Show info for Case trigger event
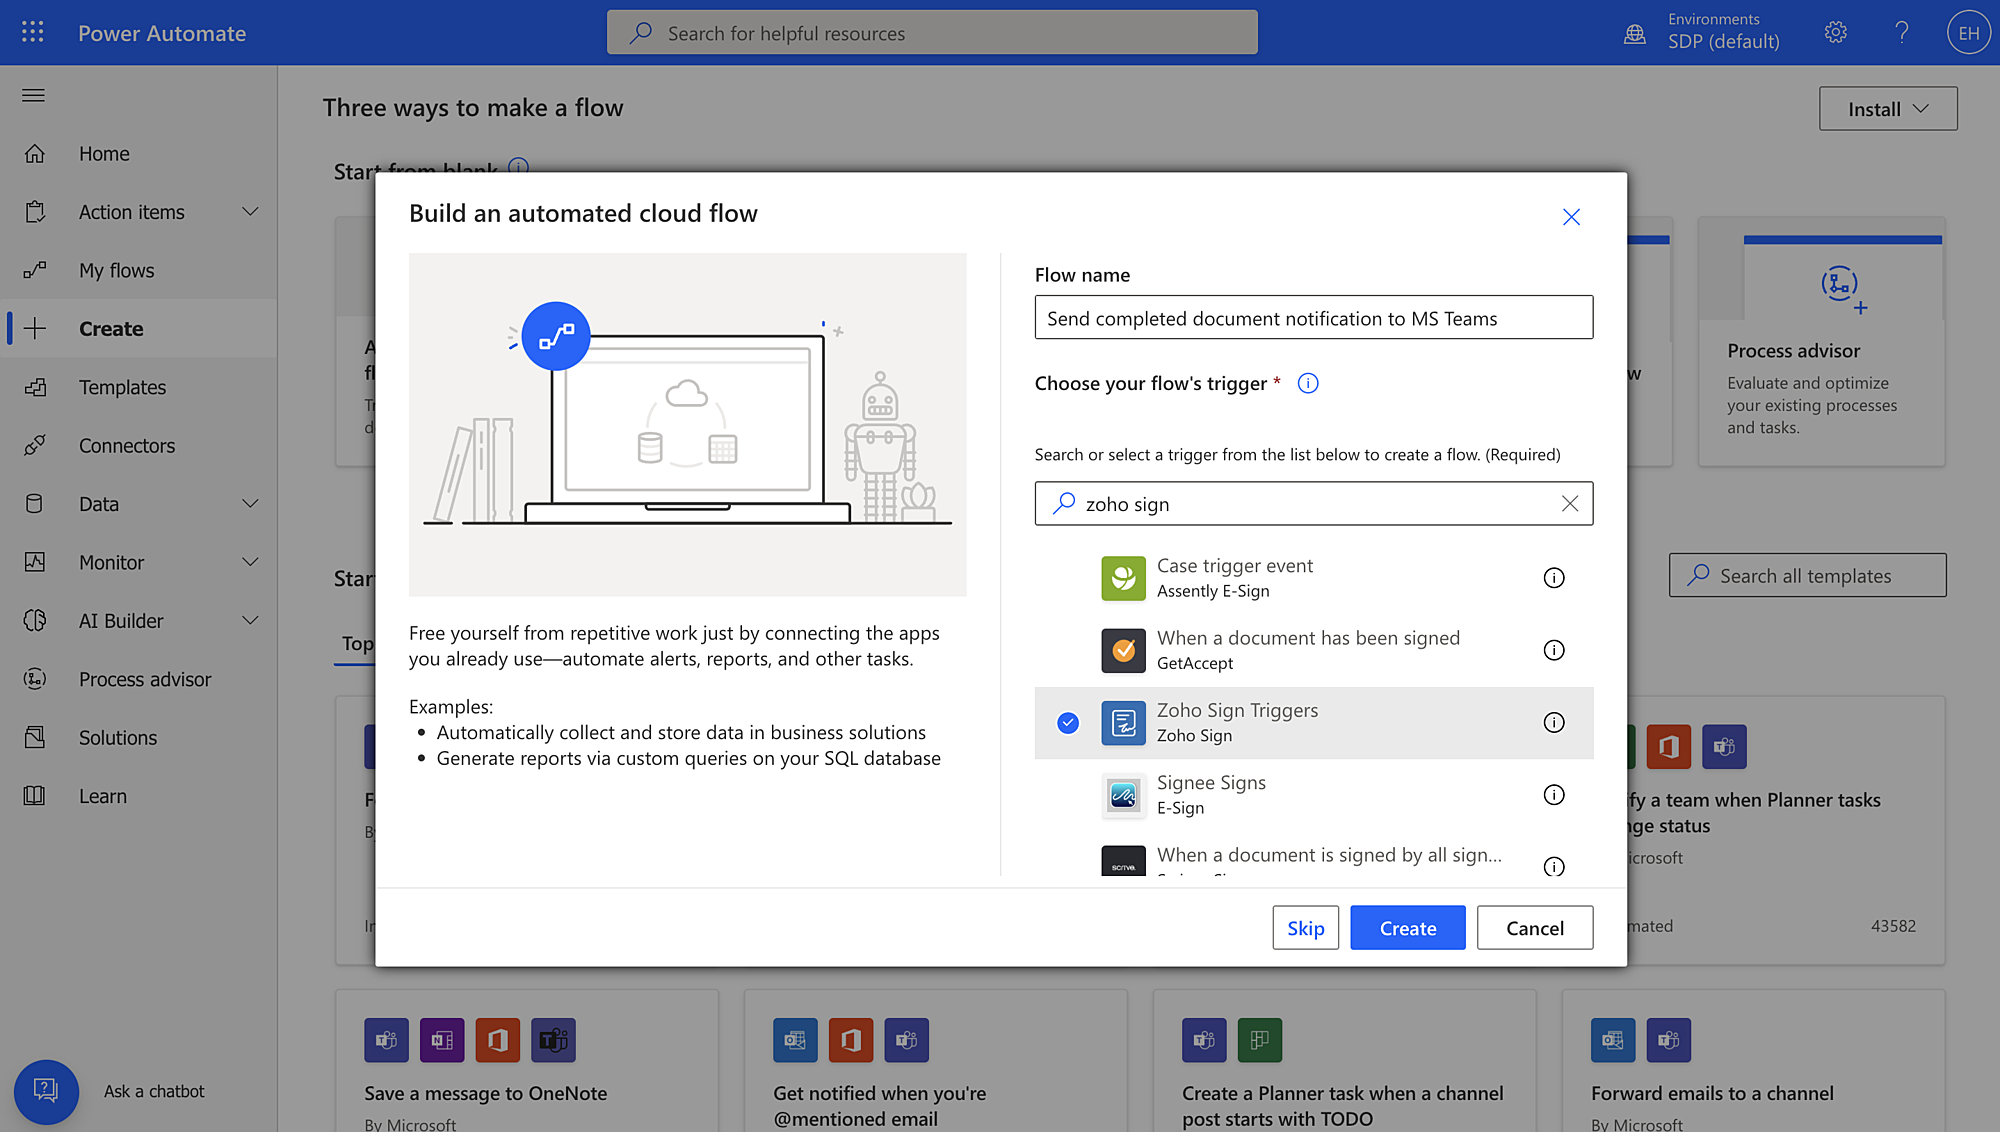Screen dimensions: 2000x1132 (1554, 578)
